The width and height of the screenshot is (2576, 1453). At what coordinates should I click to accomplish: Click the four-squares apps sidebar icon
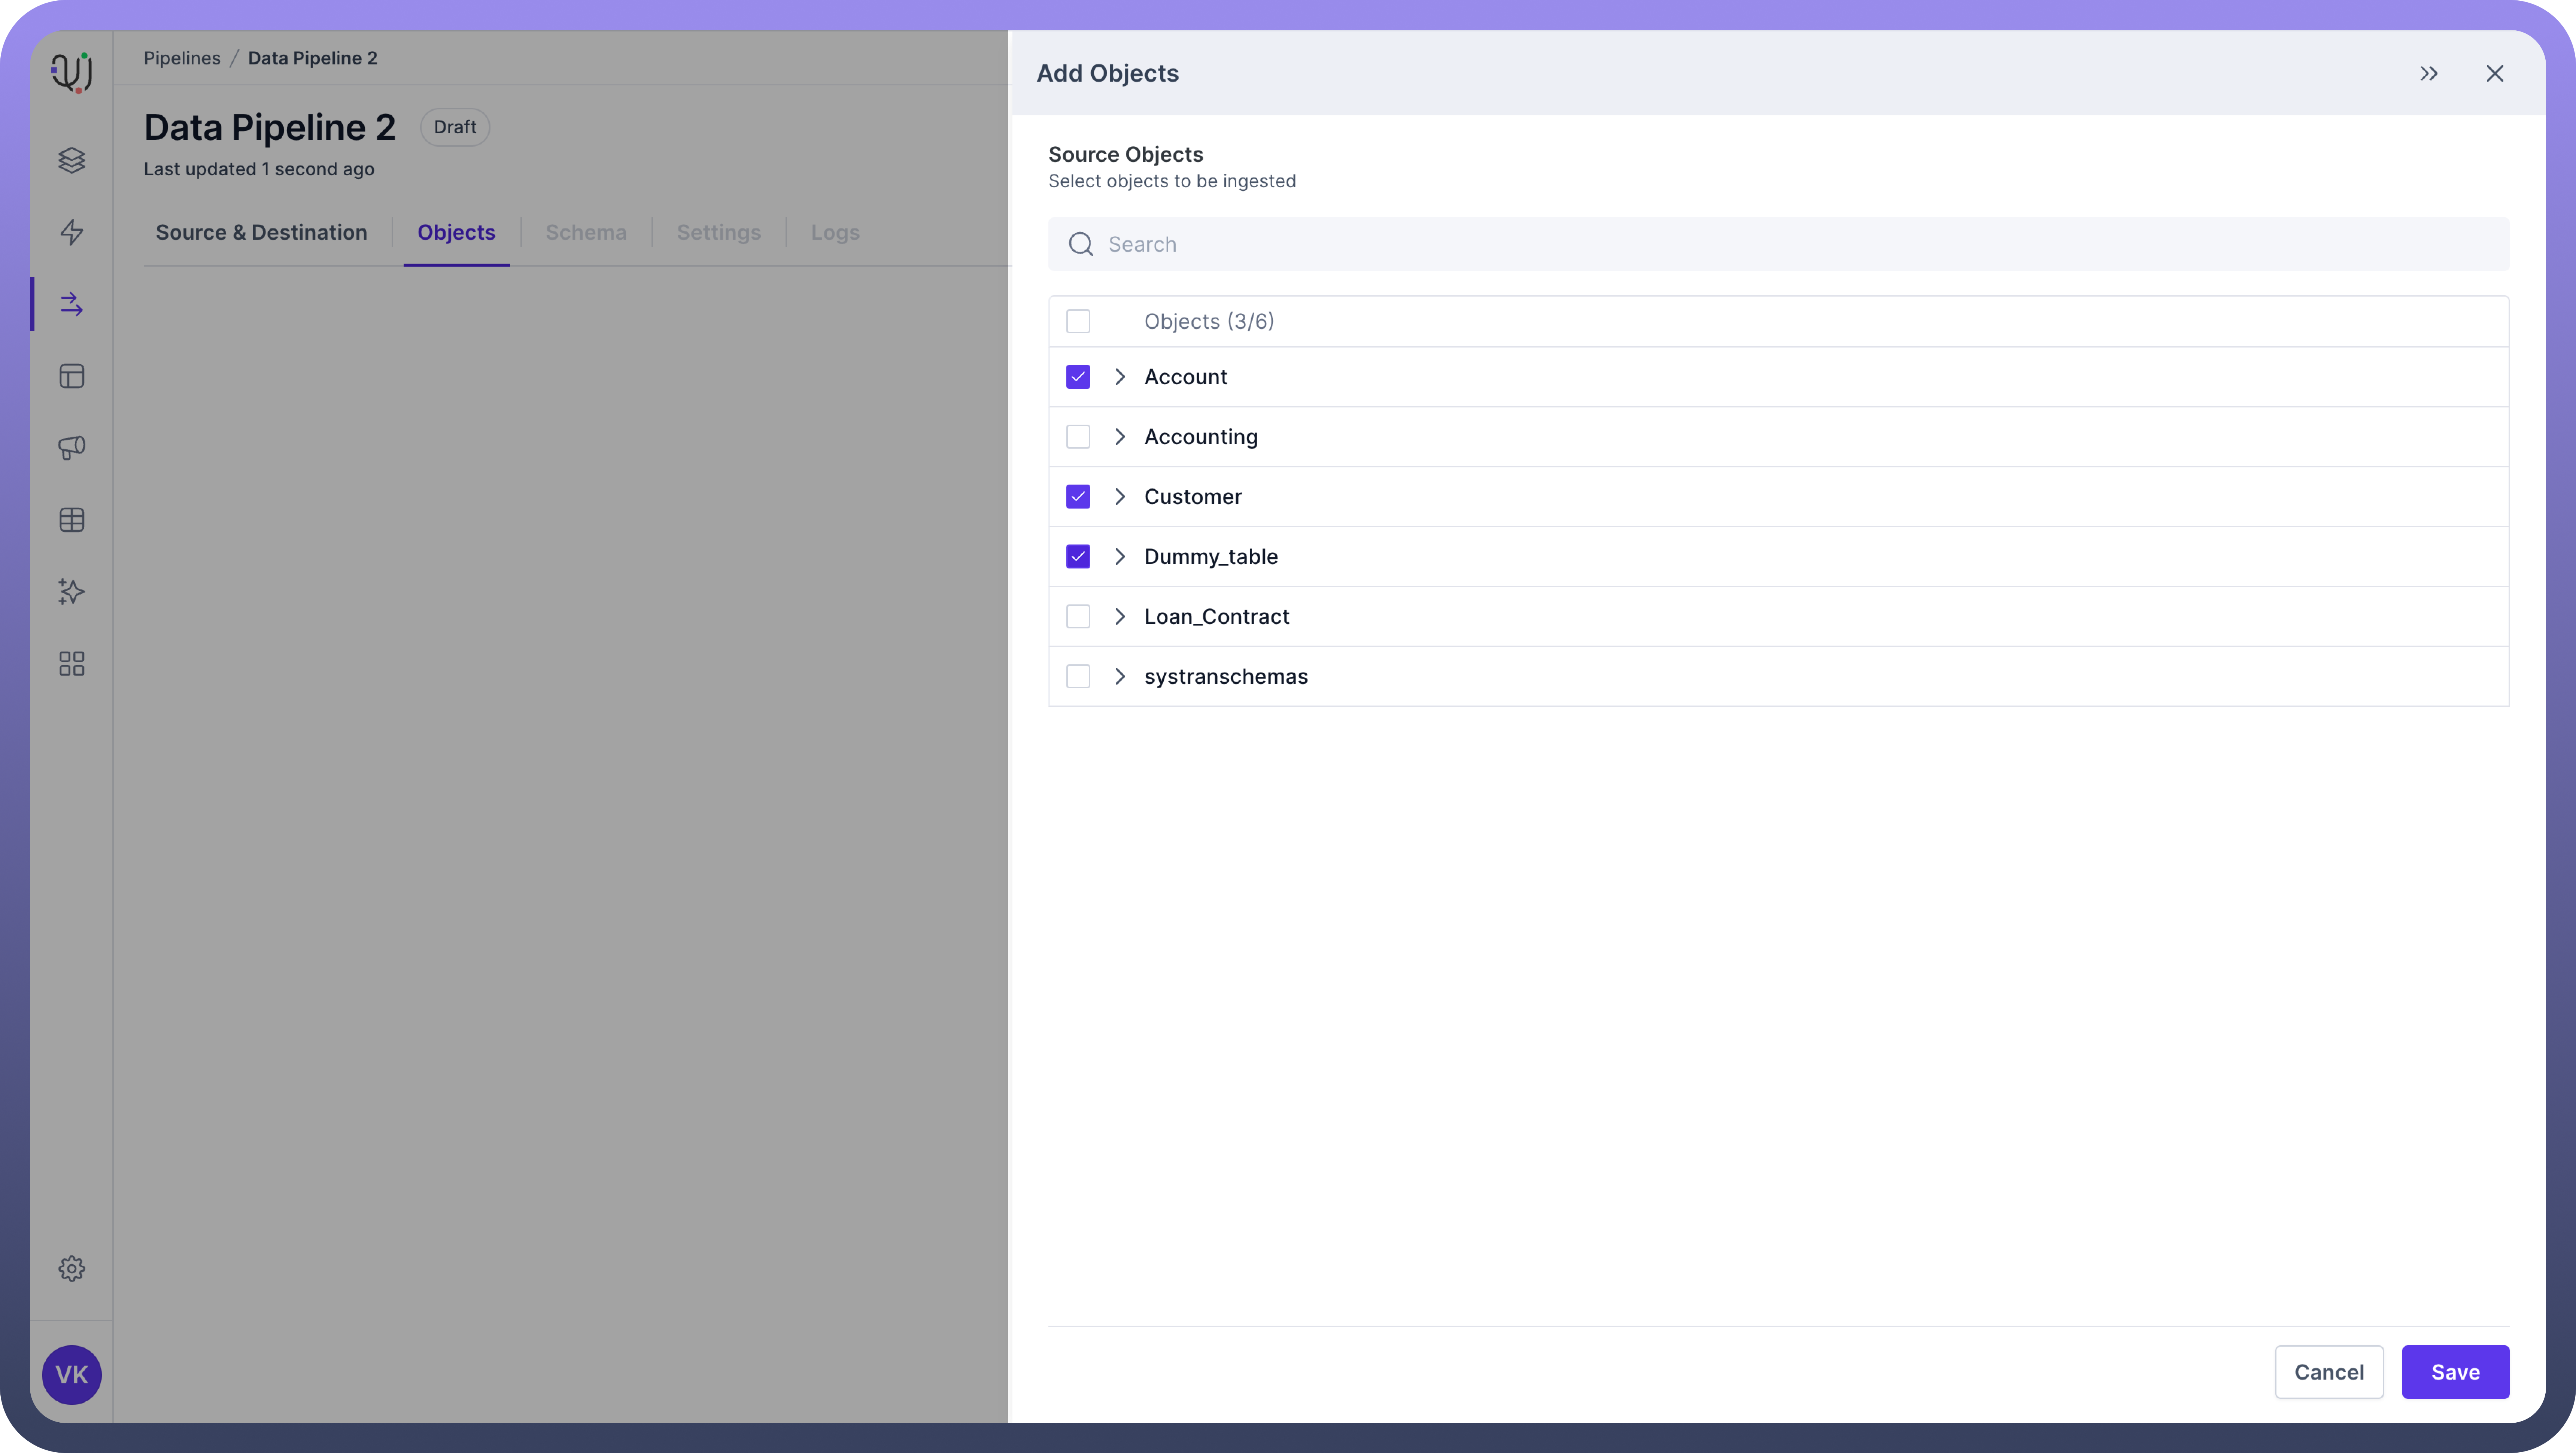pos(71,664)
